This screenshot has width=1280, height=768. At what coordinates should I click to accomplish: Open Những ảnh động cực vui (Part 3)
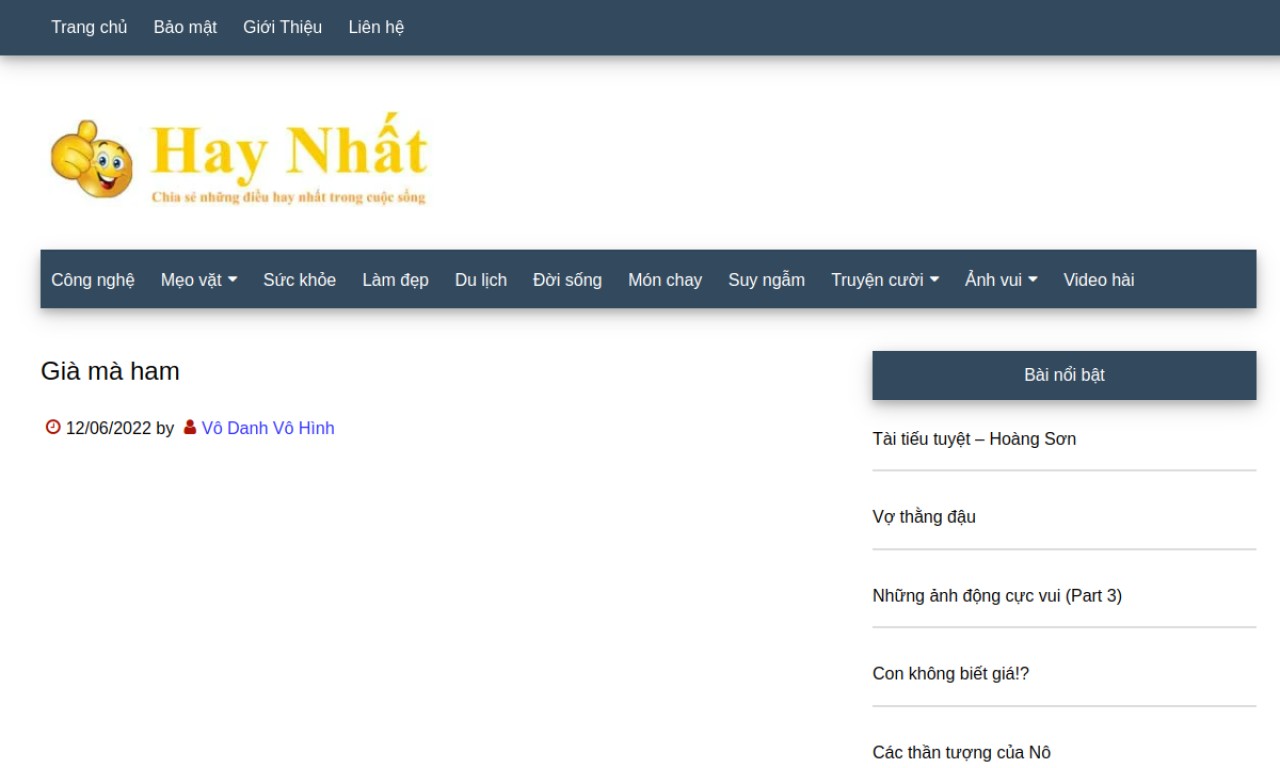(997, 596)
